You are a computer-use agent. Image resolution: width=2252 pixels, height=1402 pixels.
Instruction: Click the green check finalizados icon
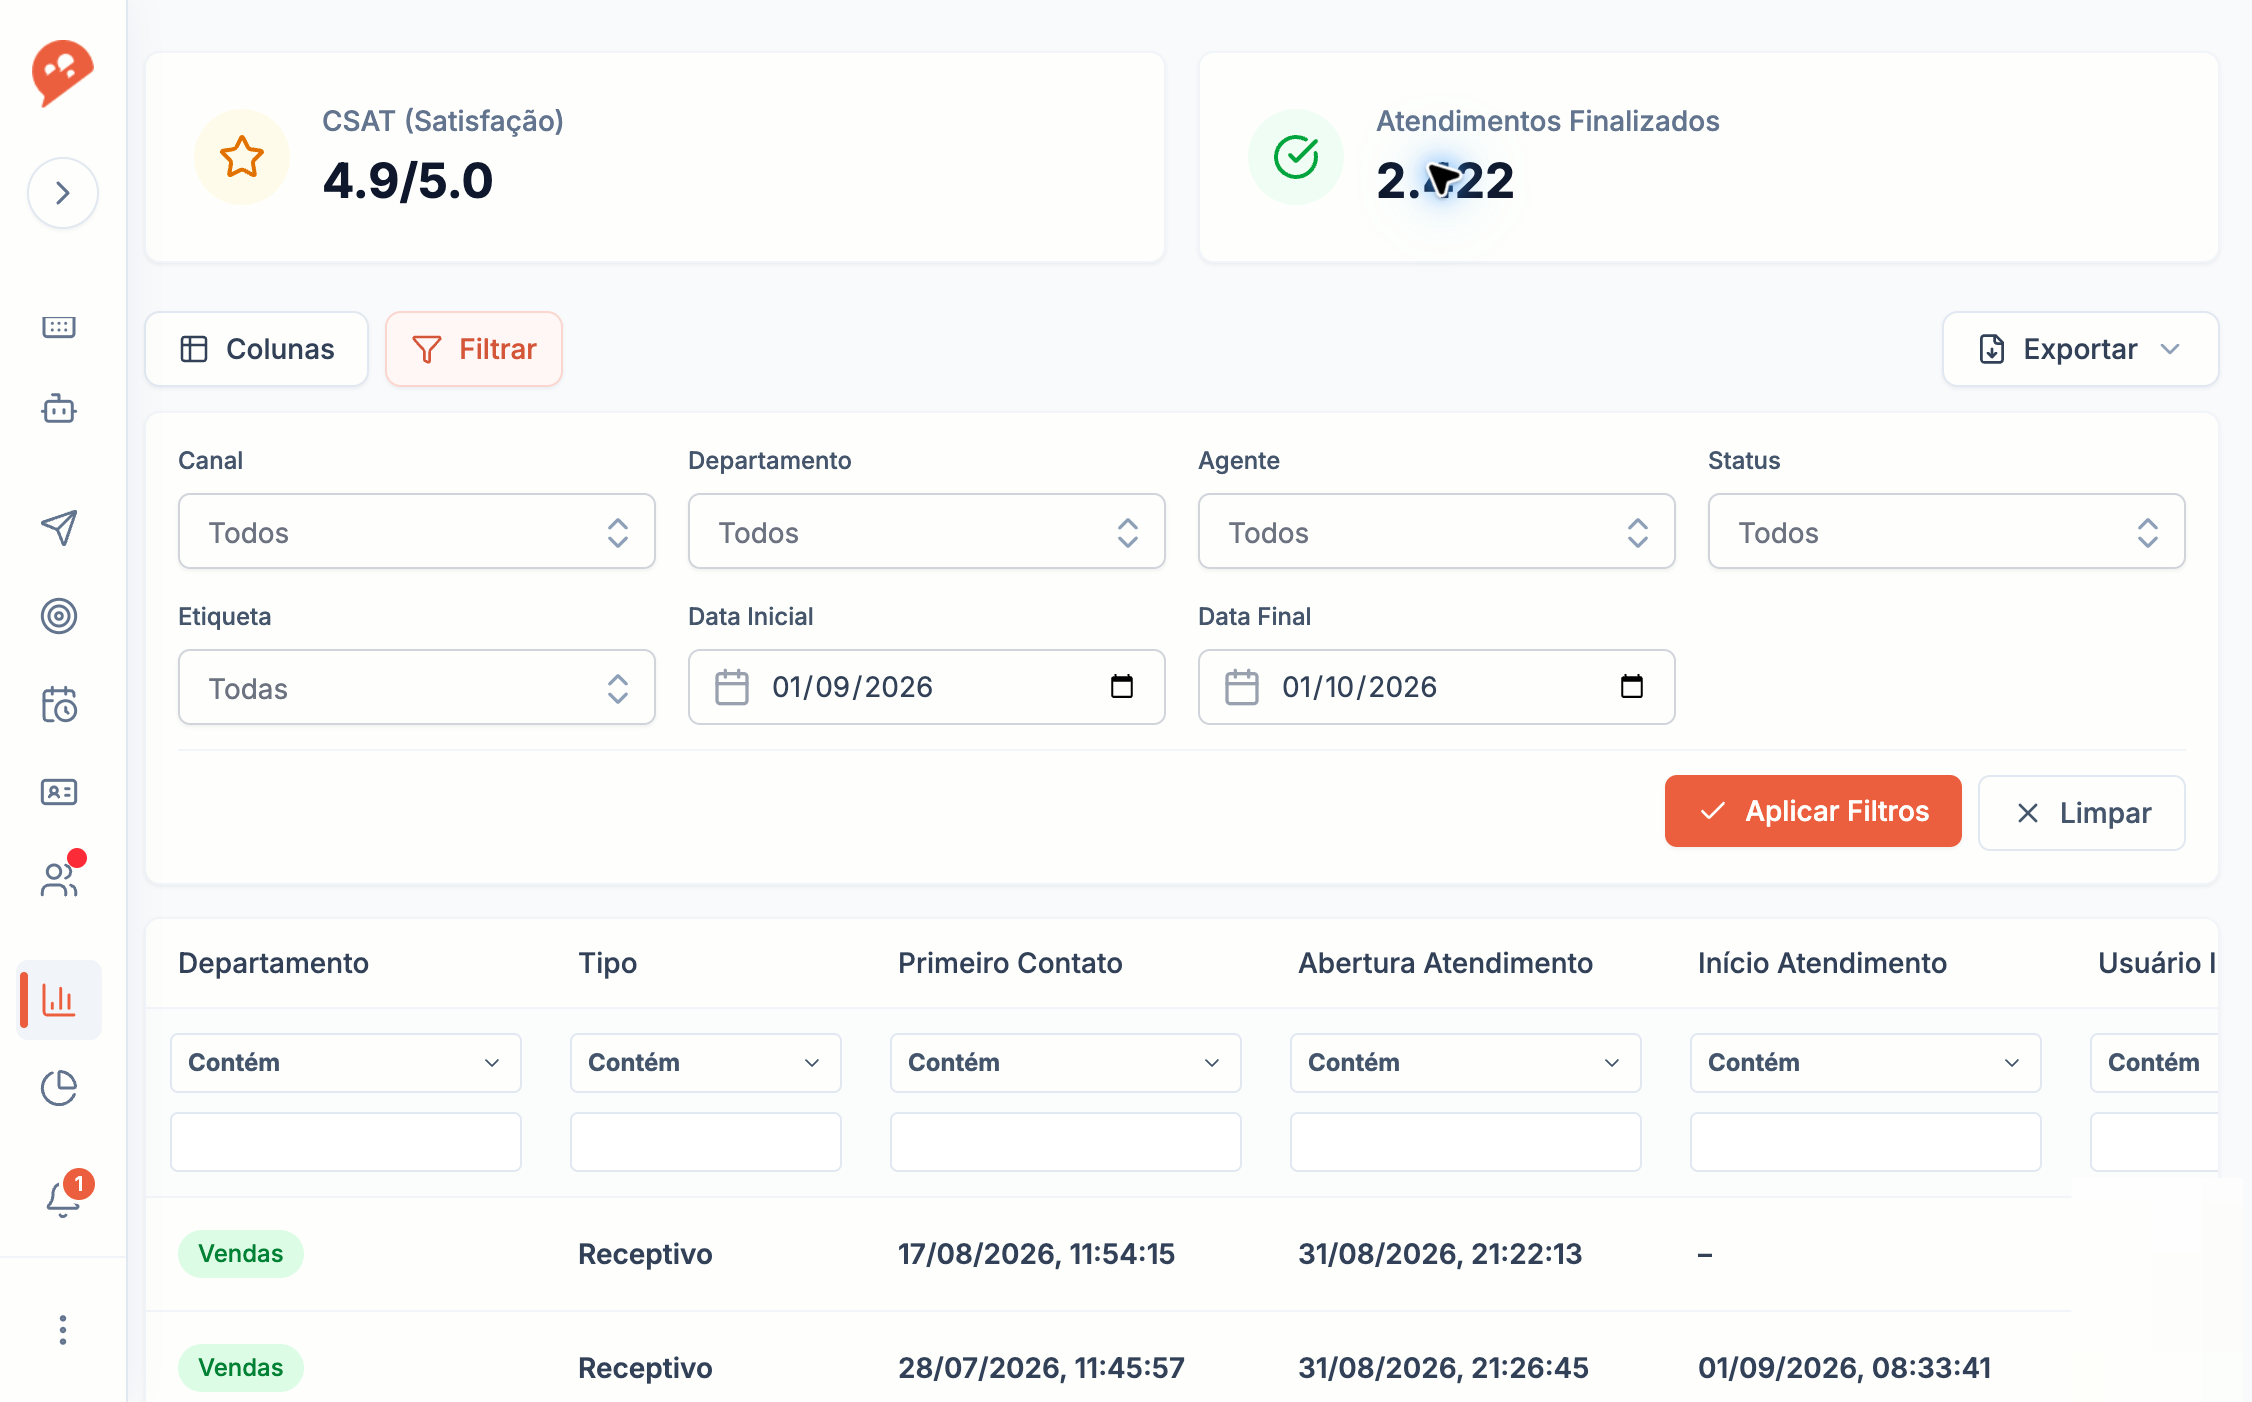point(1296,157)
